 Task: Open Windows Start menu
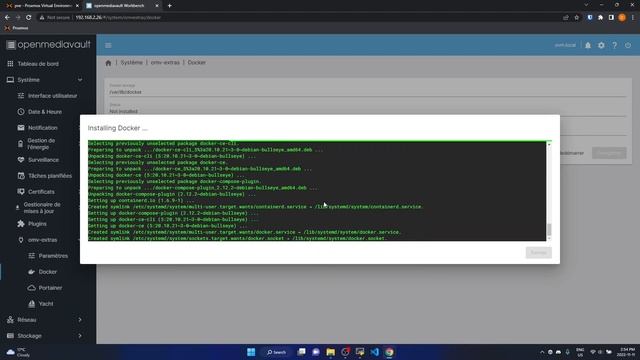251,352
